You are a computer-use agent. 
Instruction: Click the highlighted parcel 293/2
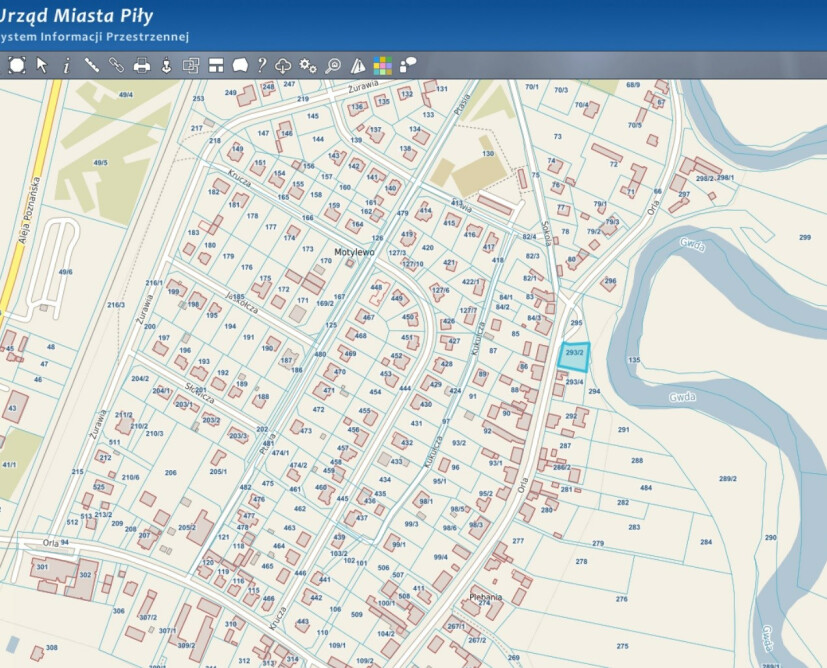(574, 356)
